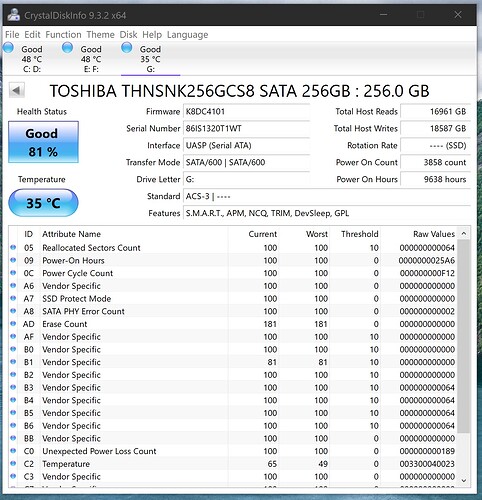482x500 pixels.
Task: Click the Drive Letter field G:
Action: coord(246,179)
